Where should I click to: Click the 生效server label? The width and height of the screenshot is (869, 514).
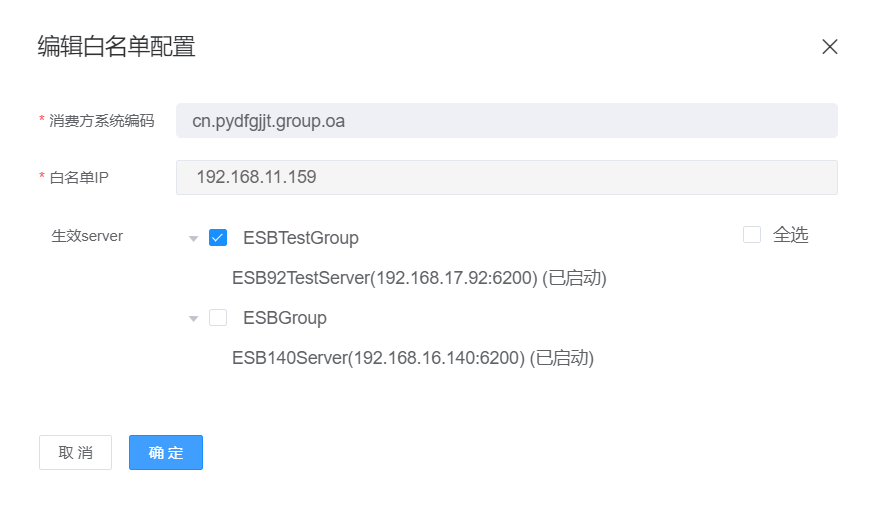[87, 236]
